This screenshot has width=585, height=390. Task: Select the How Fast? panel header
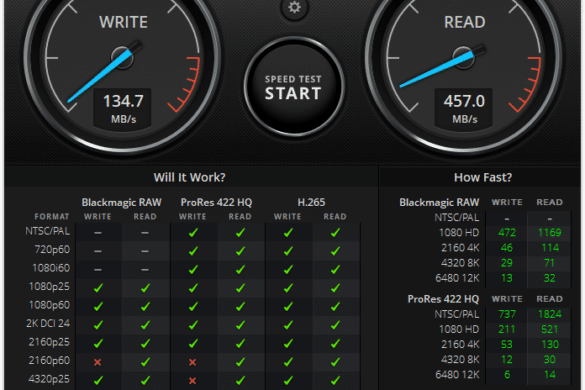pos(483,177)
